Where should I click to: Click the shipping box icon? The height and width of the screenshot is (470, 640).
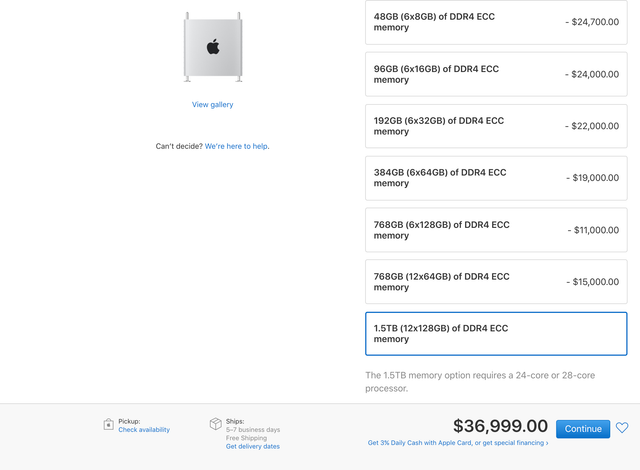coord(215,424)
